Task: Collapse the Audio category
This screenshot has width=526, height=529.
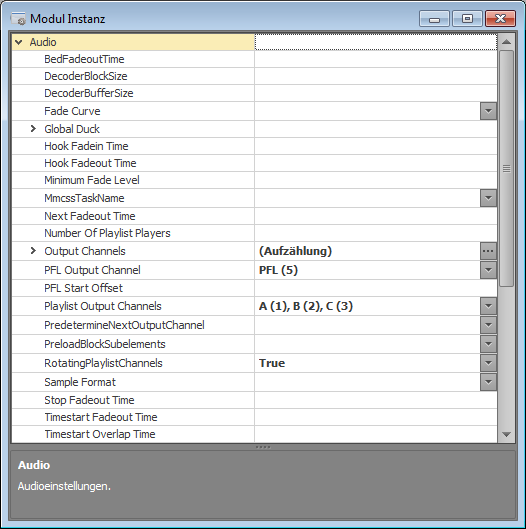Action: [x=19, y=42]
